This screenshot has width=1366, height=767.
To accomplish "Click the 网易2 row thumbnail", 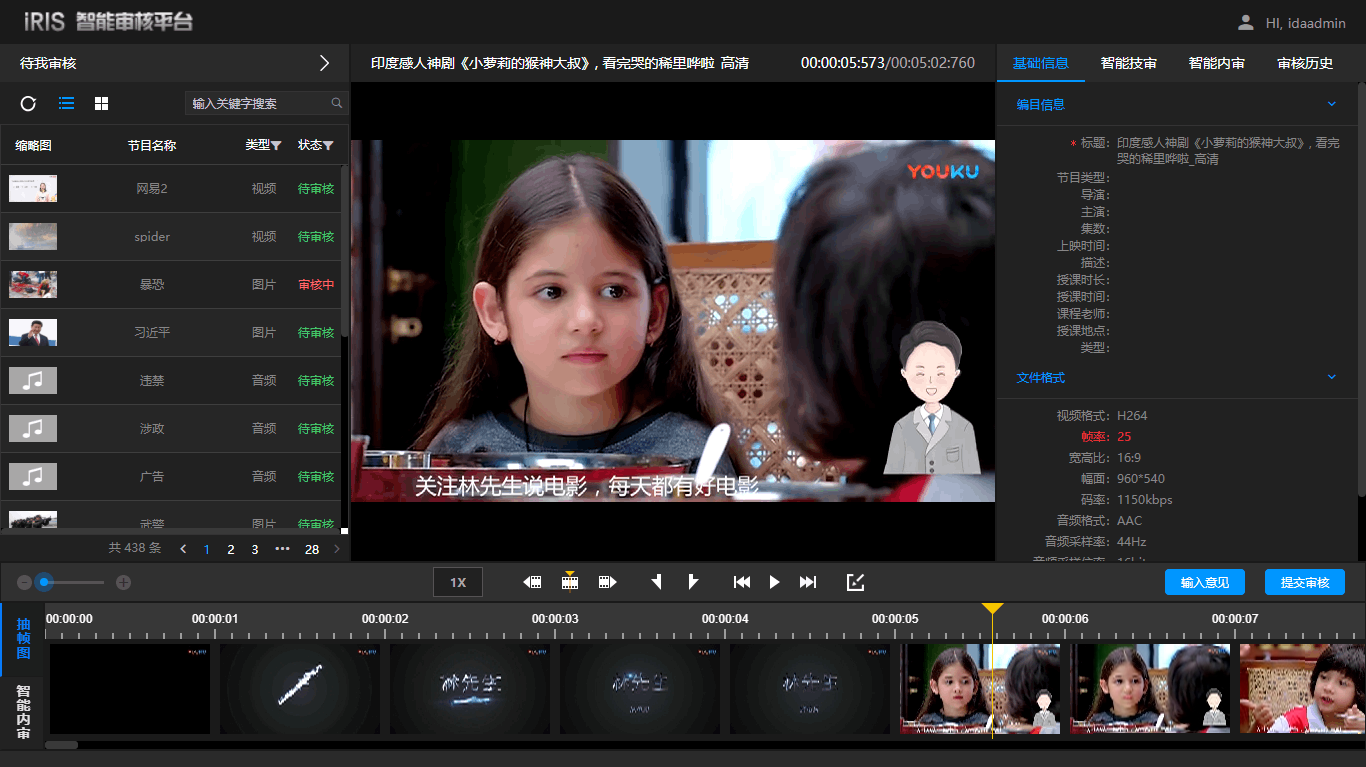I will pos(33,188).
